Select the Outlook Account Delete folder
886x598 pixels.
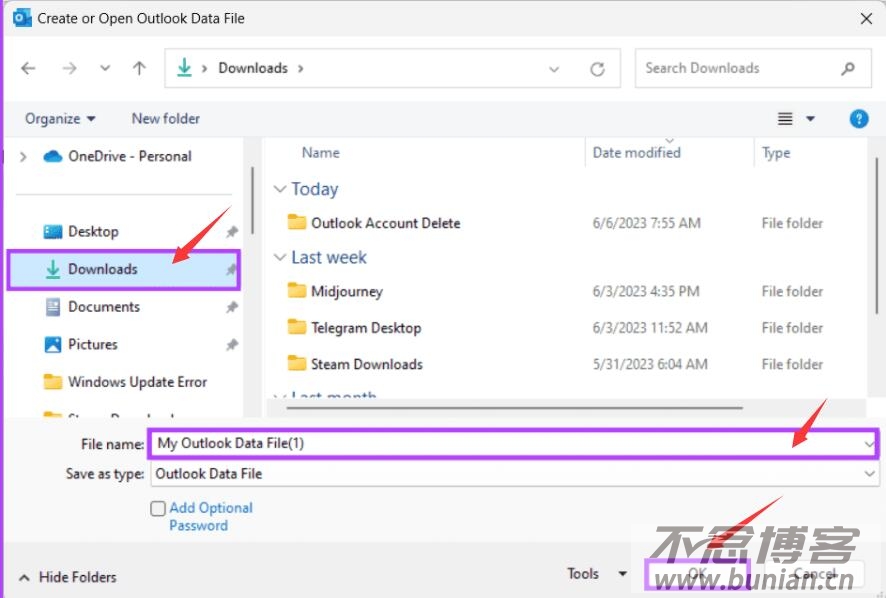pyautogui.click(x=385, y=223)
